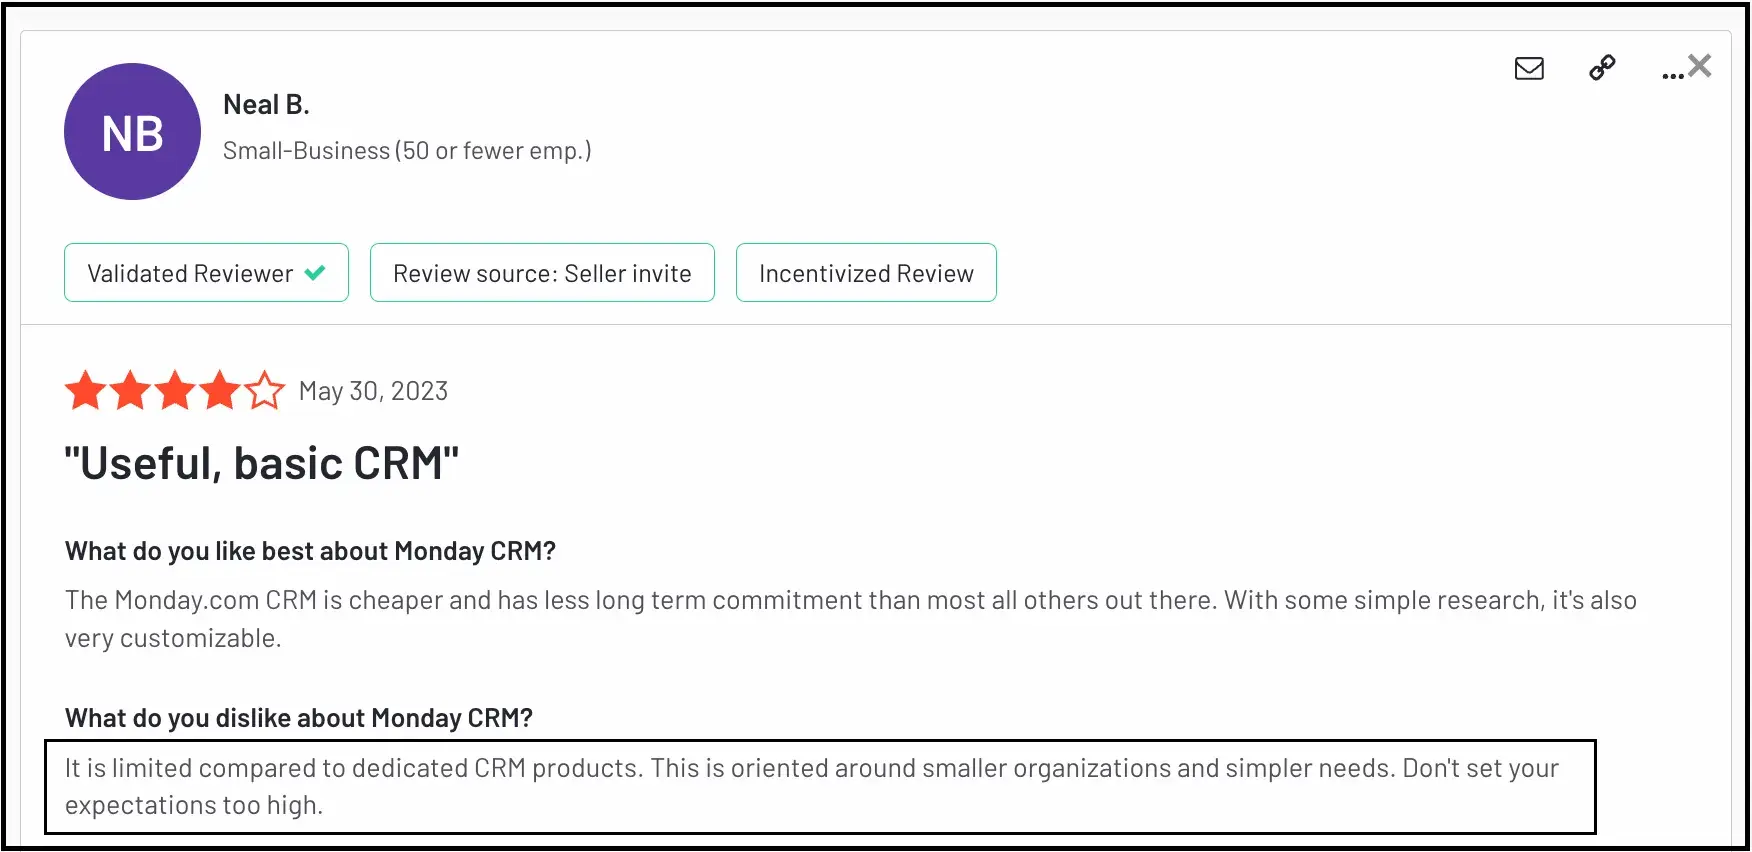Click the empty fifth rating star

[x=265, y=391]
